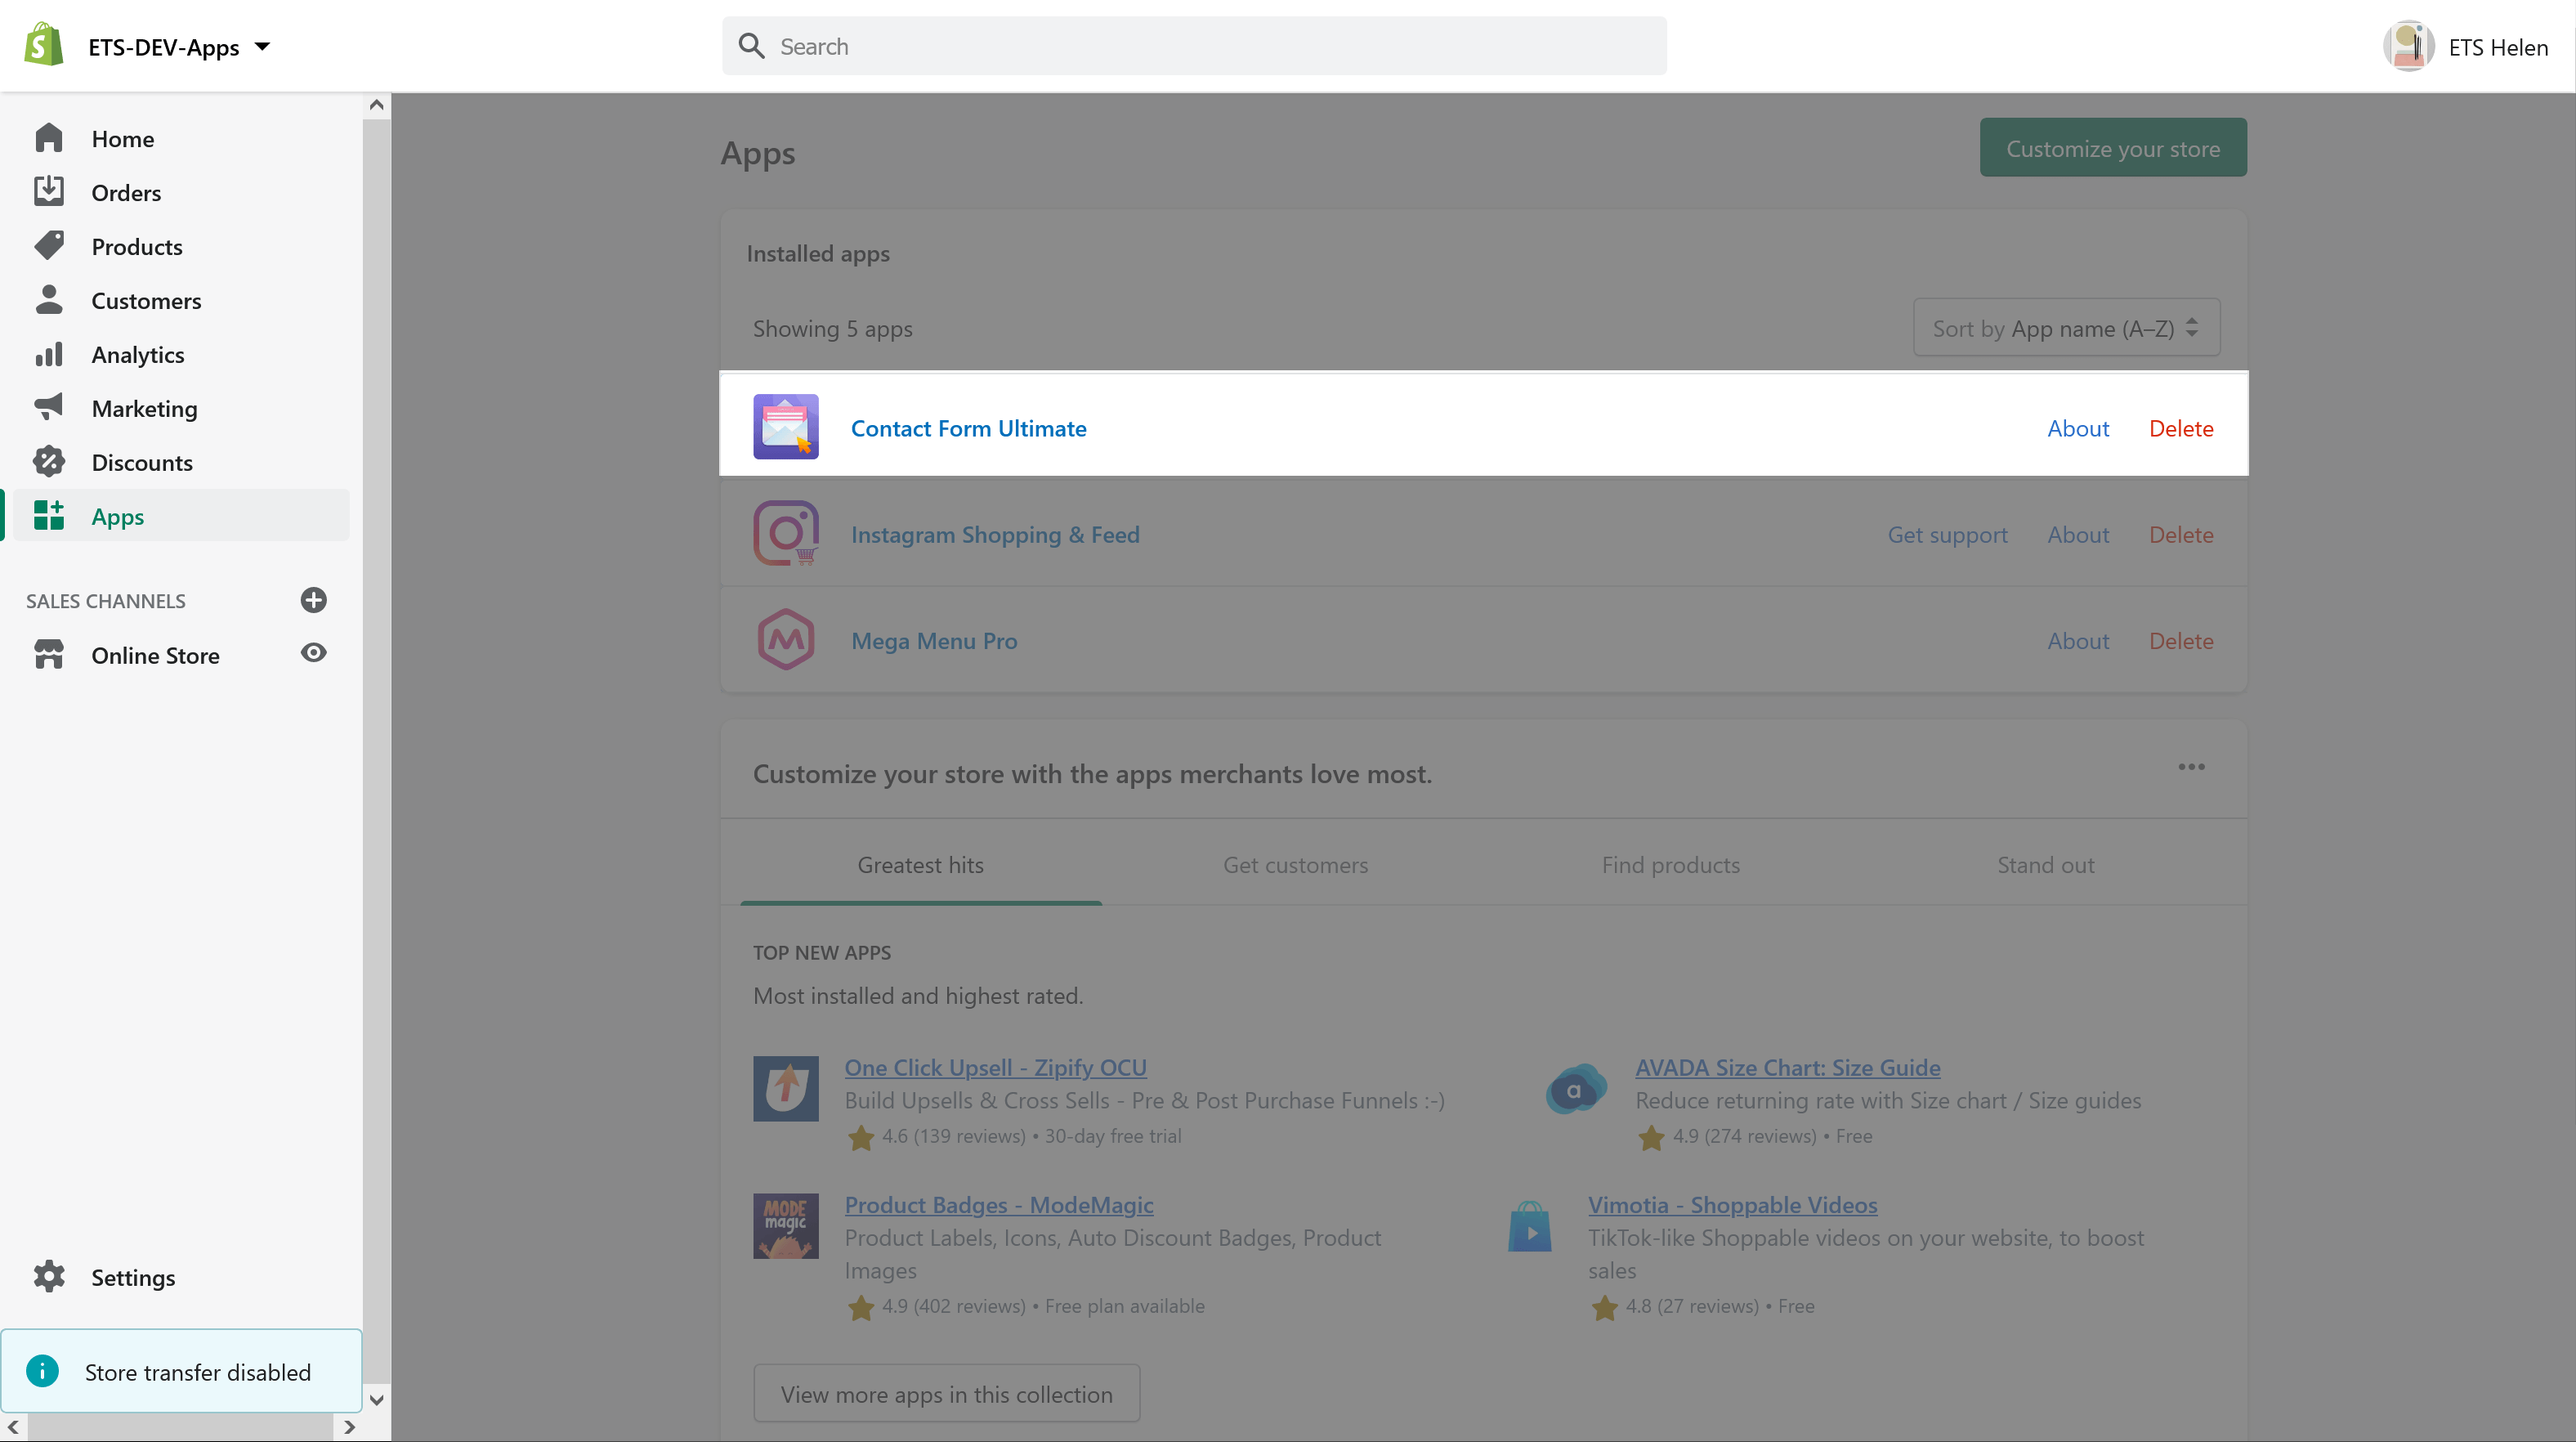Click the Settings gear icon
The image size is (2576, 1442).
[x=48, y=1277]
